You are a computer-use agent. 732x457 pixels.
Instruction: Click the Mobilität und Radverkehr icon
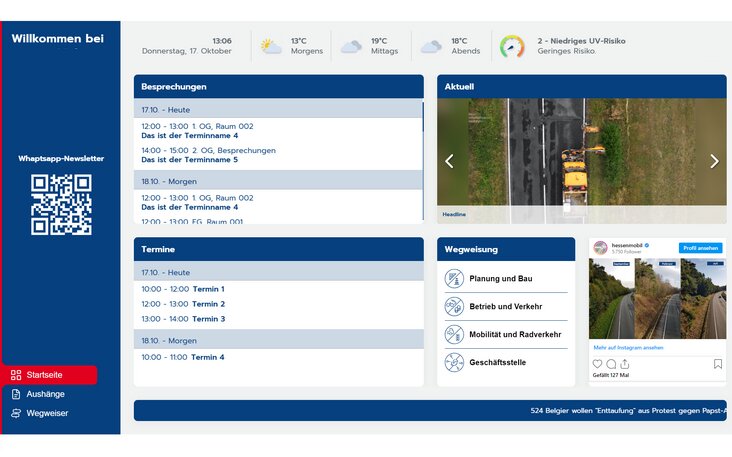[454, 335]
